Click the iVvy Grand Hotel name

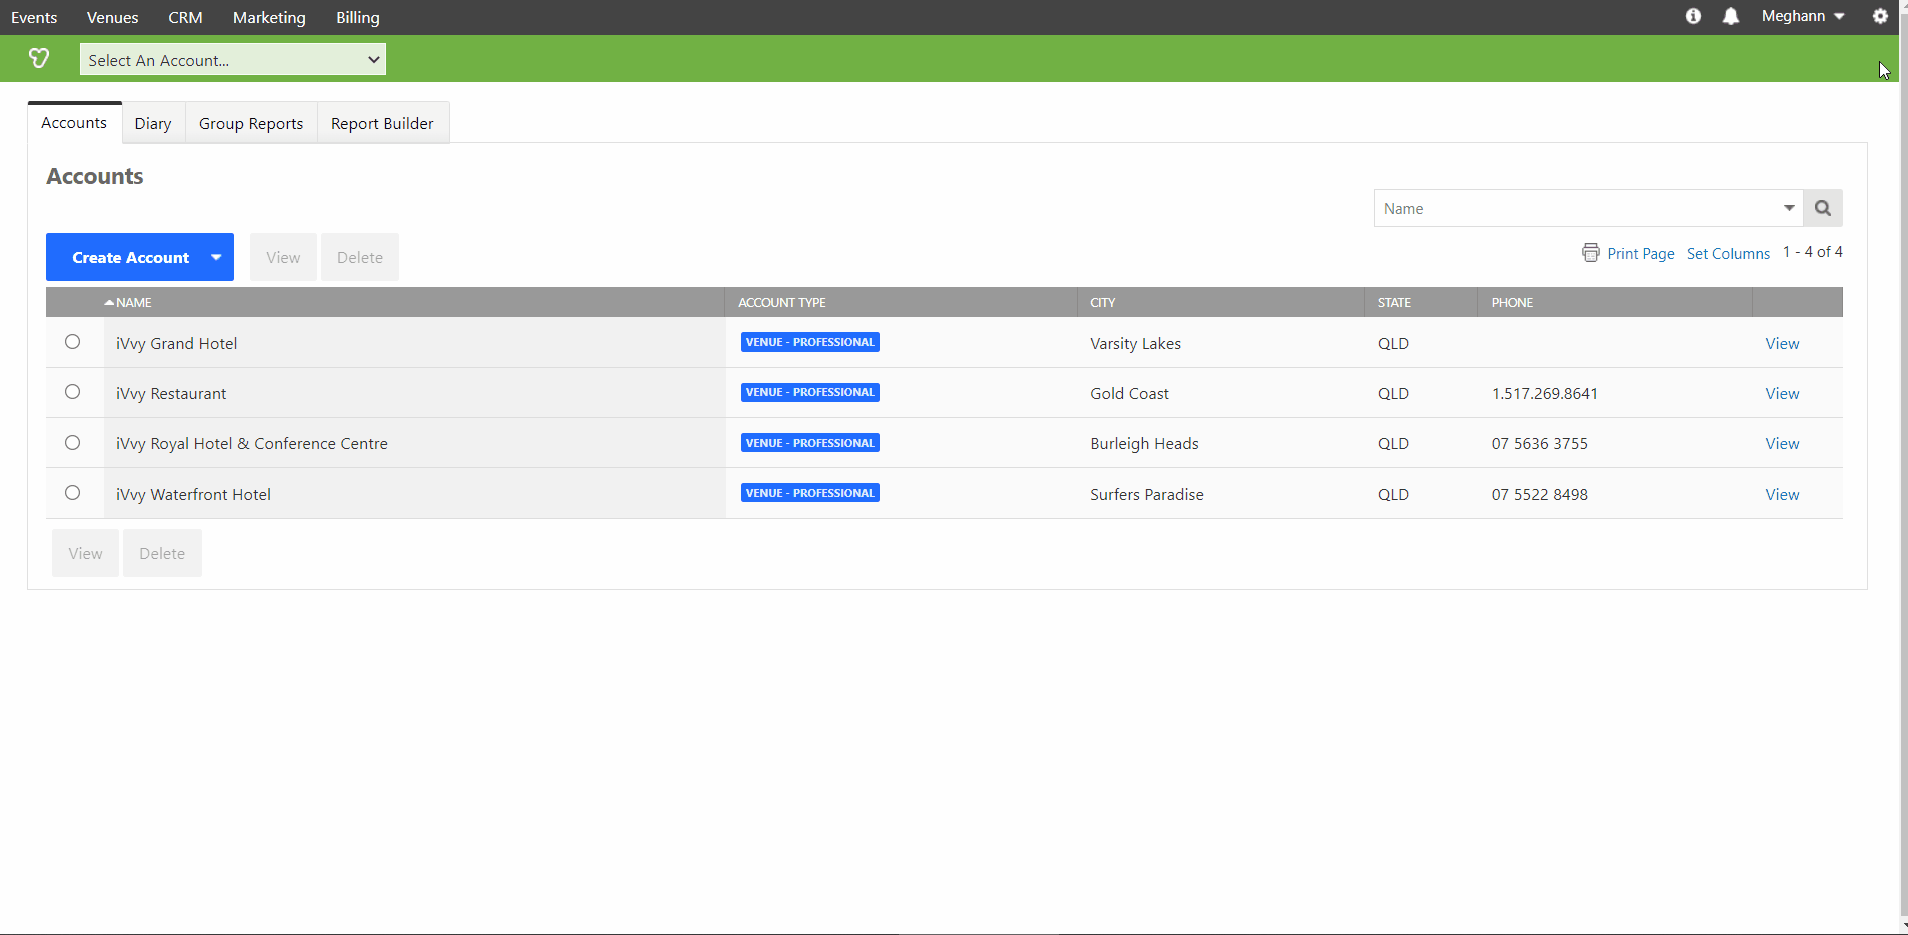(177, 343)
